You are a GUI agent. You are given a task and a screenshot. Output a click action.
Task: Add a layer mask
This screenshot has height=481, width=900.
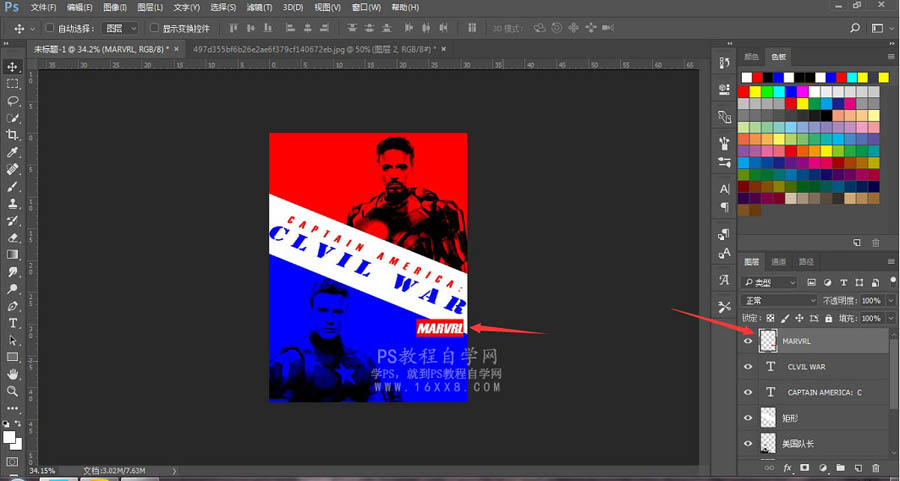[x=805, y=468]
